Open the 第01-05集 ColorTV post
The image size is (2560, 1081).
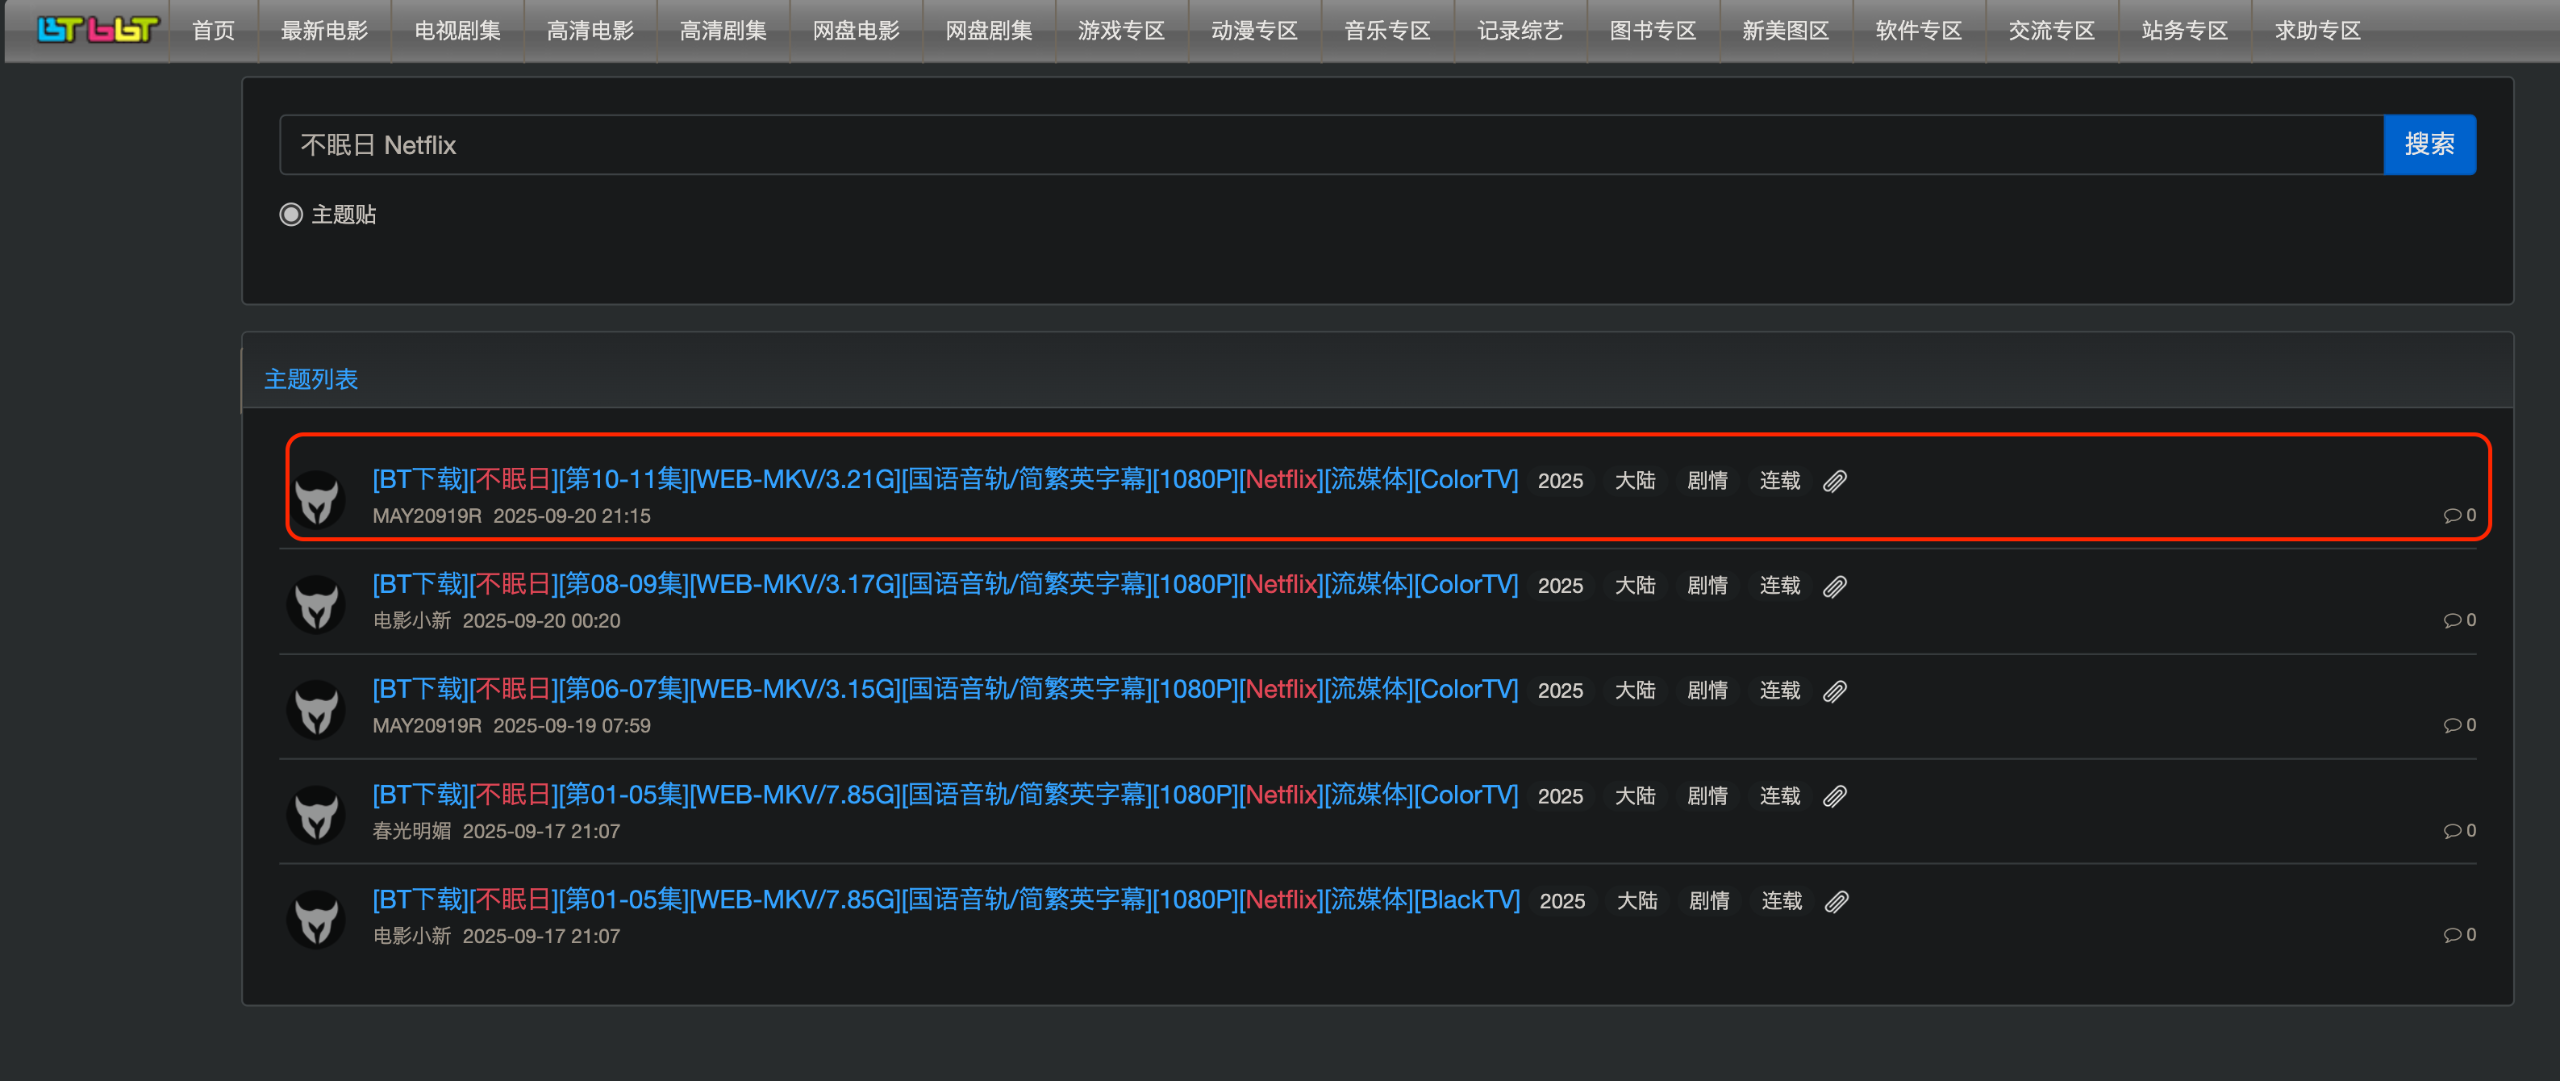[945, 795]
